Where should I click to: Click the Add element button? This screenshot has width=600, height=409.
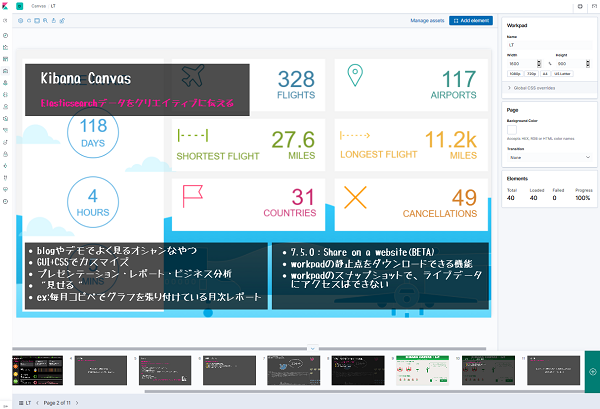click(x=471, y=21)
